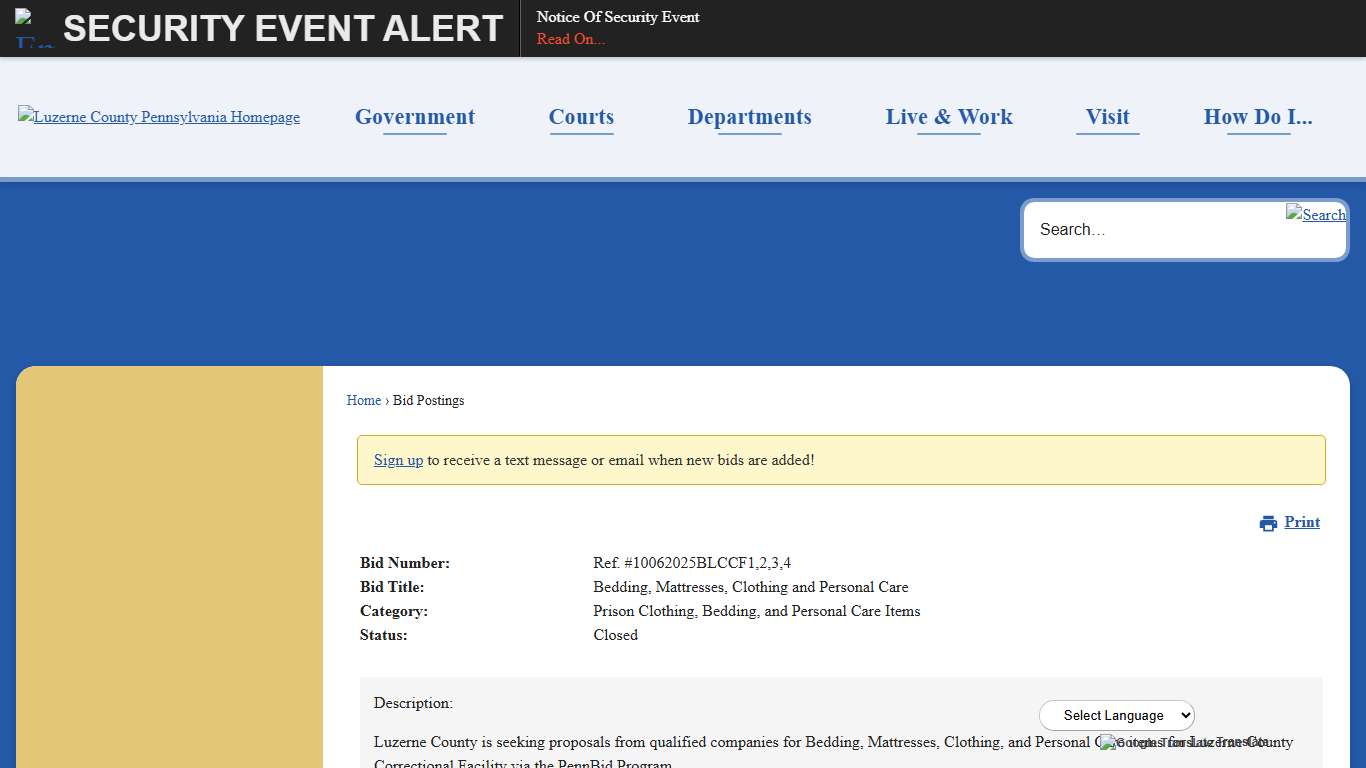1366x768 pixels.
Task: Click the printer icon beside Print
Action: coord(1267,522)
